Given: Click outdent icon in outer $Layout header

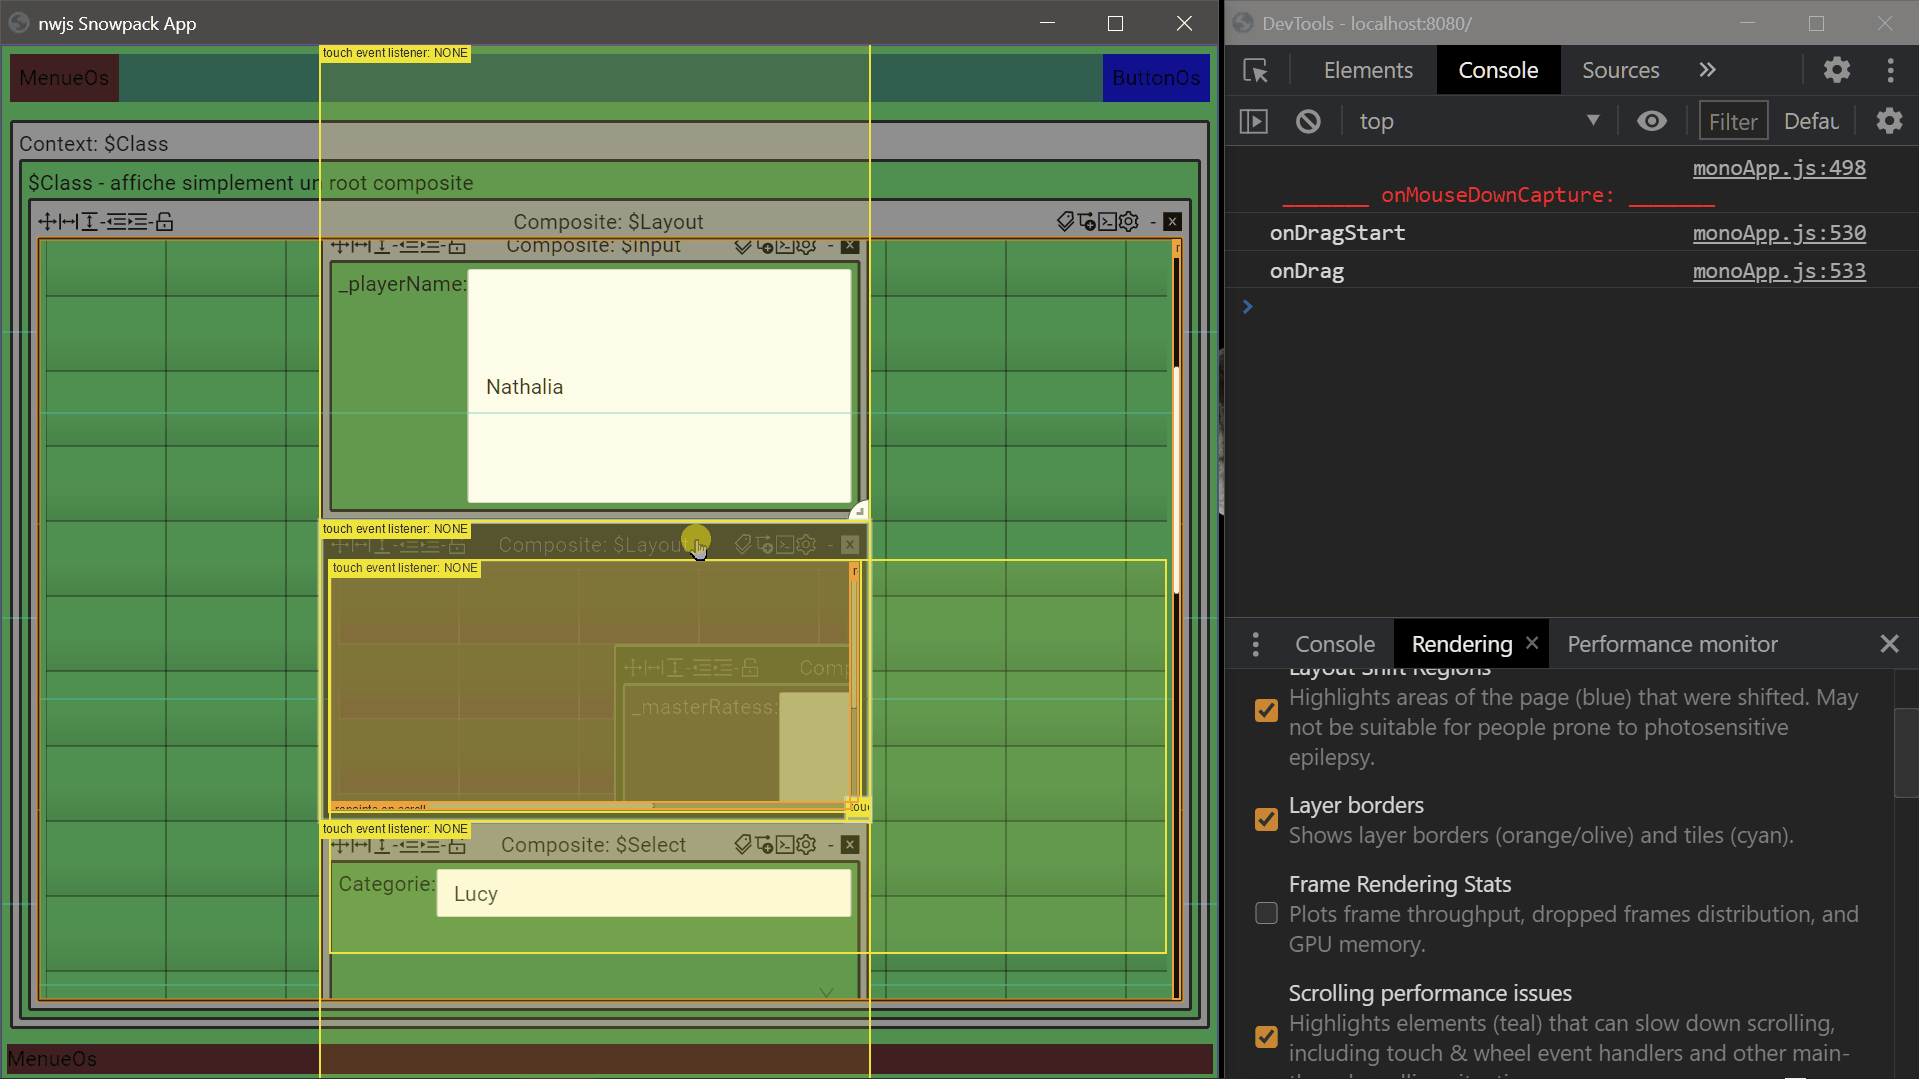Looking at the screenshot, I should 117,222.
